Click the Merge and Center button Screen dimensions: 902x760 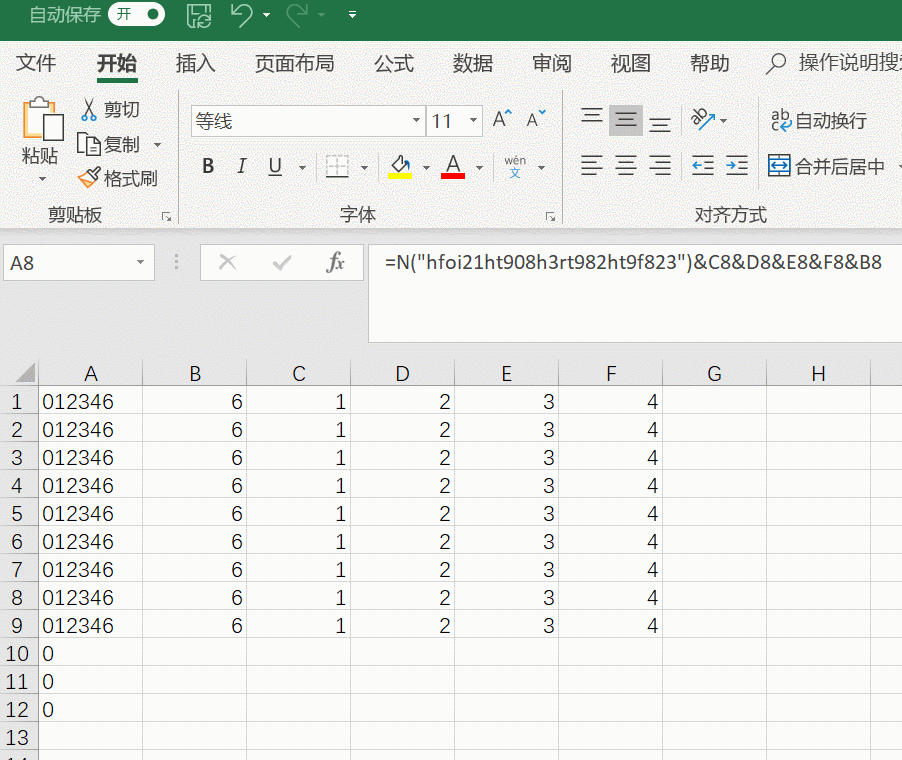(826, 167)
